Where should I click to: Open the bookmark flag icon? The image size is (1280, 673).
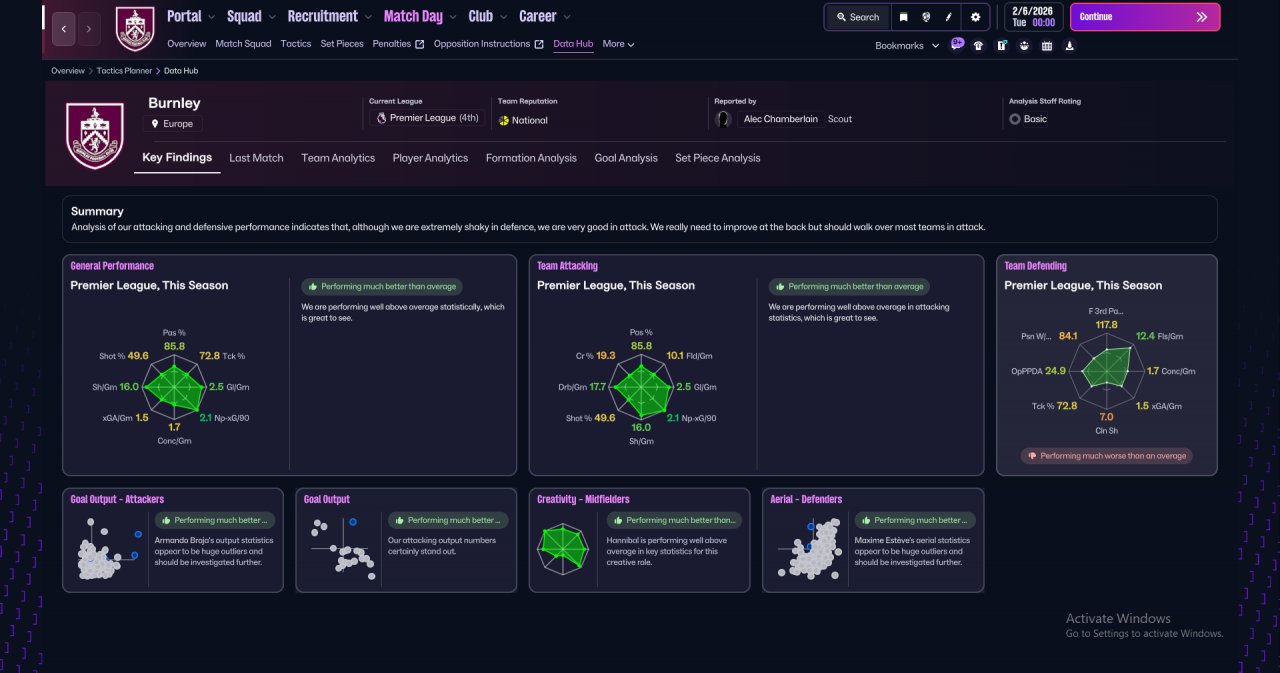click(903, 17)
